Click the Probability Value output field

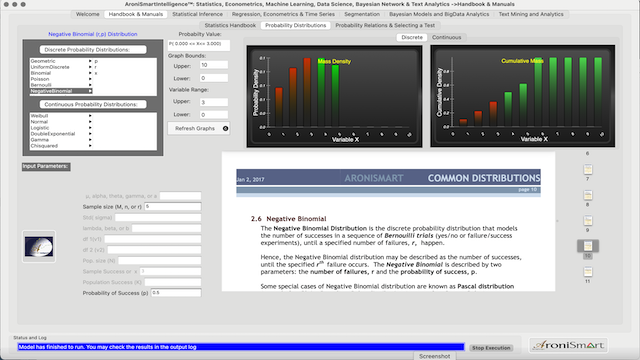[x=199, y=45]
